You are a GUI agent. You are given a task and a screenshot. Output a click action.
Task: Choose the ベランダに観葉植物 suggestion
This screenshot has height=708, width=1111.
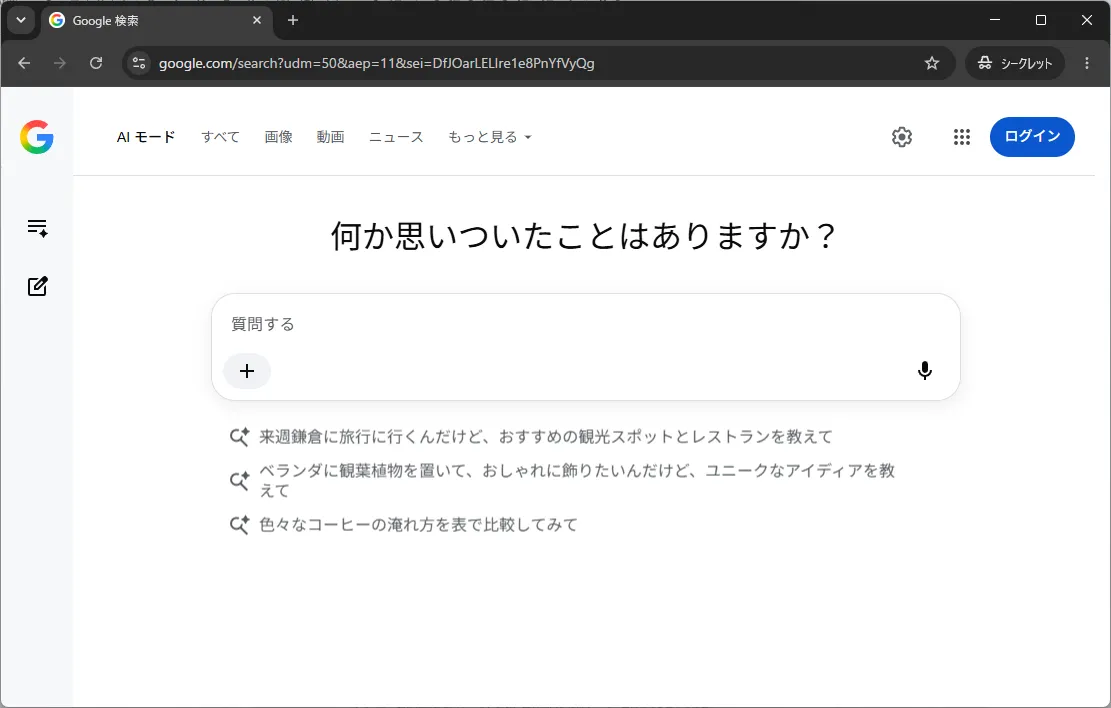(x=577, y=481)
